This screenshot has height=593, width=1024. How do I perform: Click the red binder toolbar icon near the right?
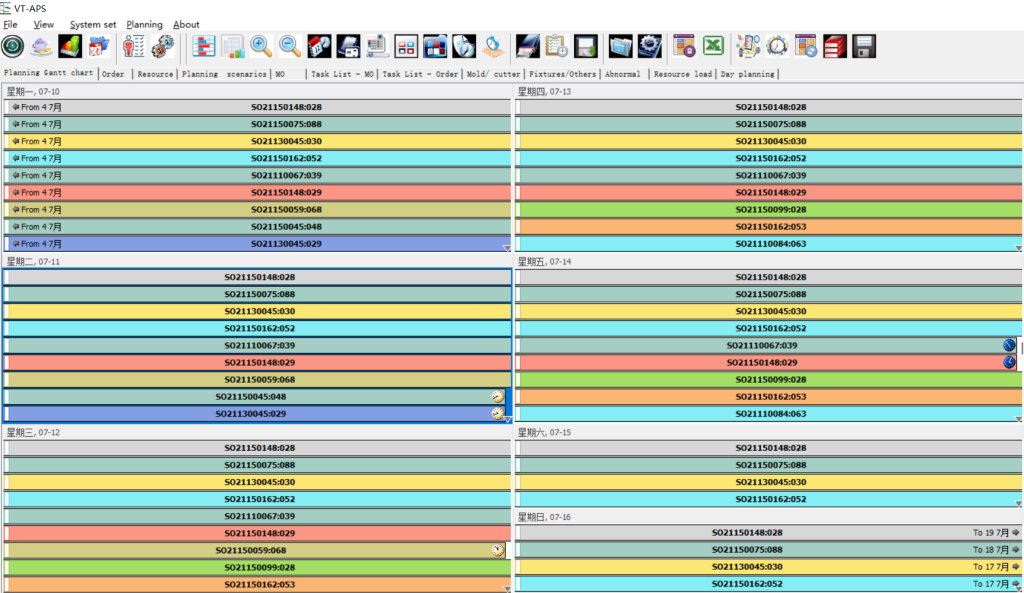click(x=837, y=46)
